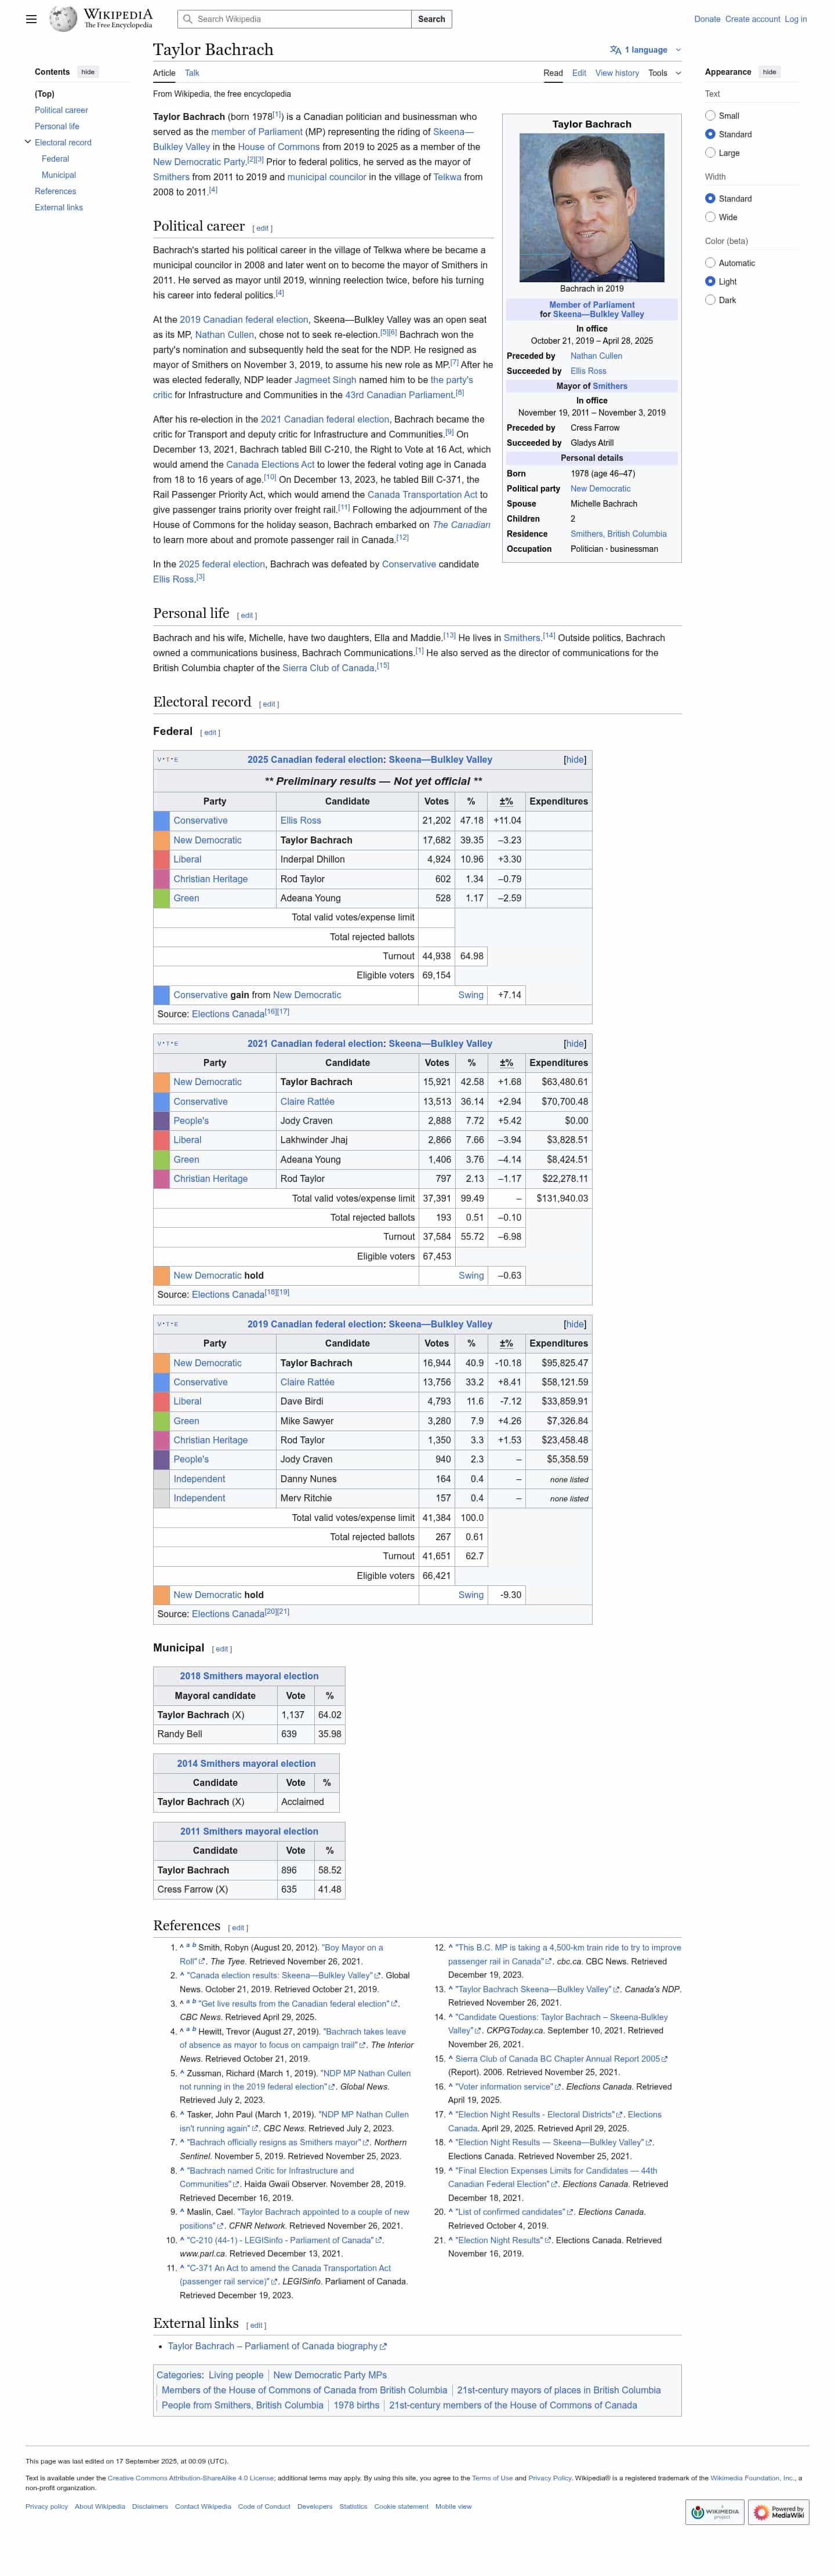This screenshot has height=2576, width=835.
Task: Click the language translation icon
Action: [x=615, y=50]
